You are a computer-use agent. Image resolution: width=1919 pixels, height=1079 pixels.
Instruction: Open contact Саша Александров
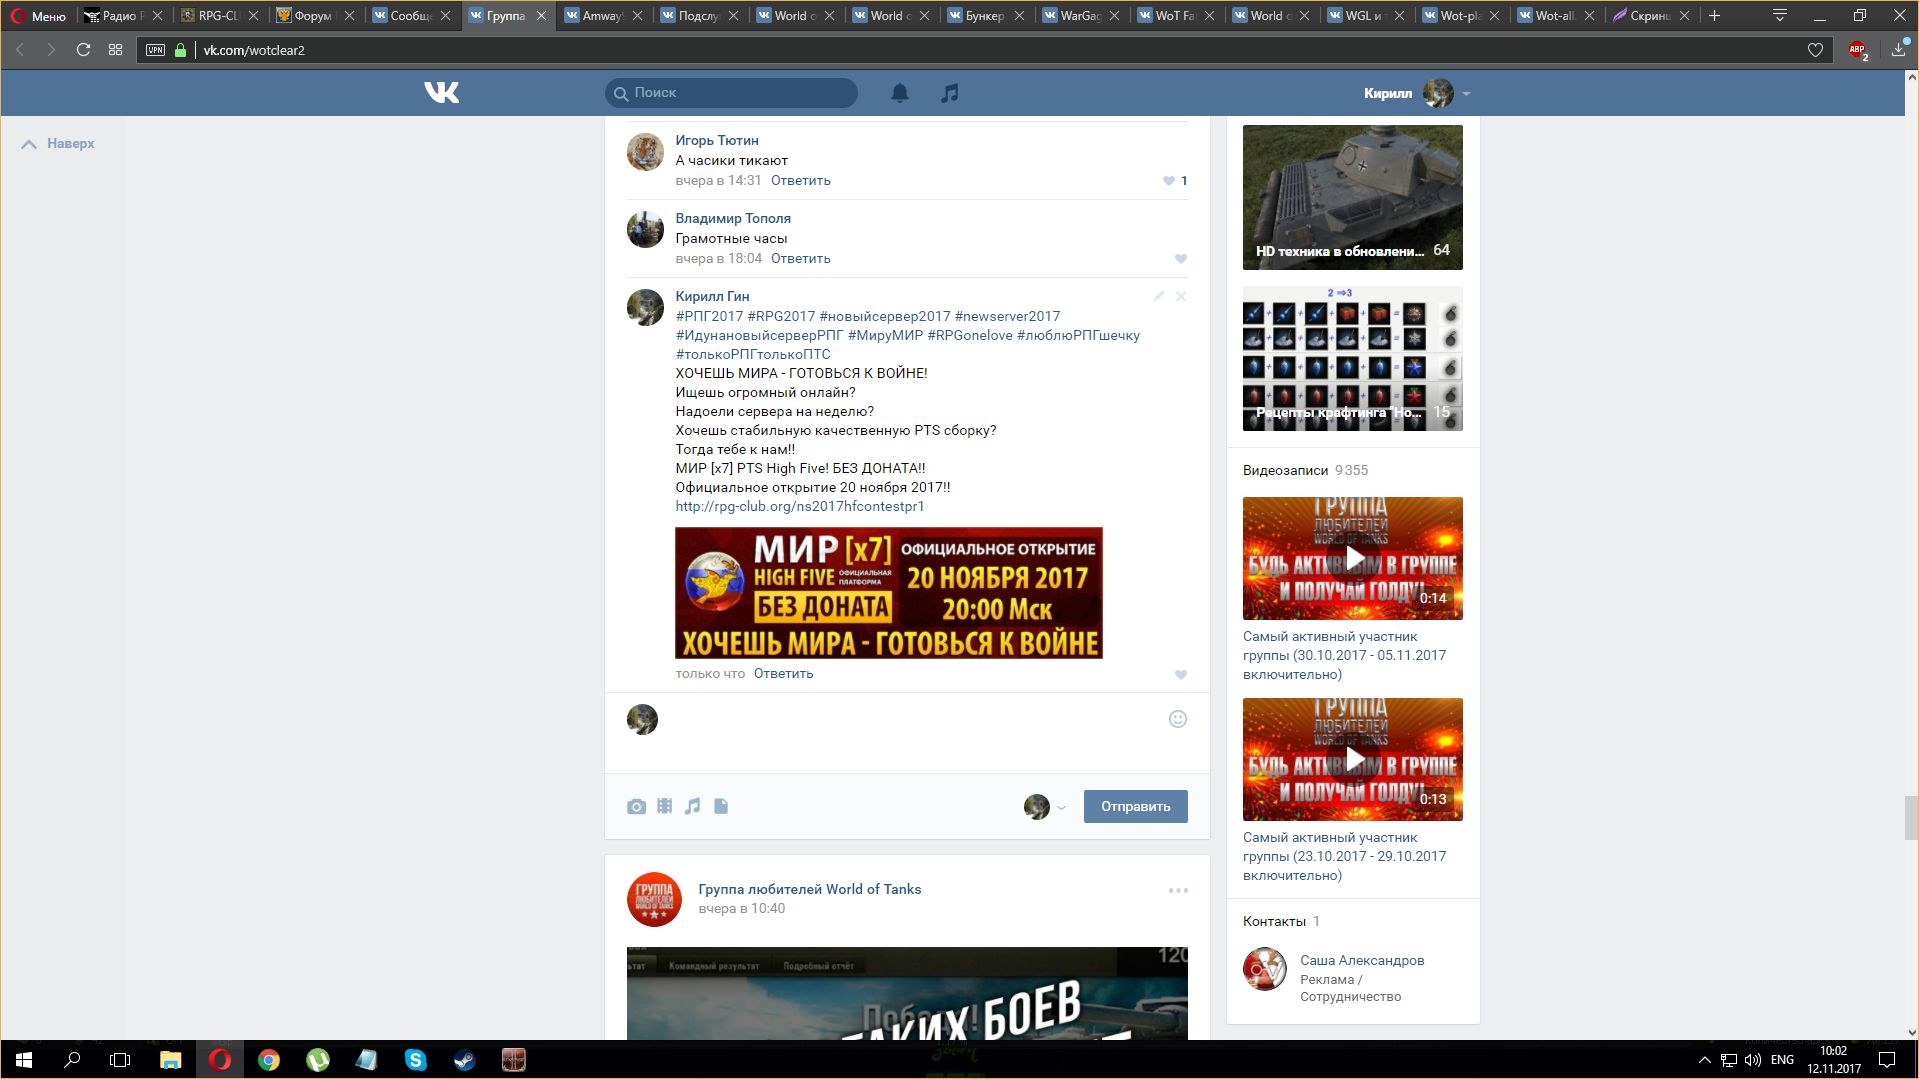click(1362, 960)
